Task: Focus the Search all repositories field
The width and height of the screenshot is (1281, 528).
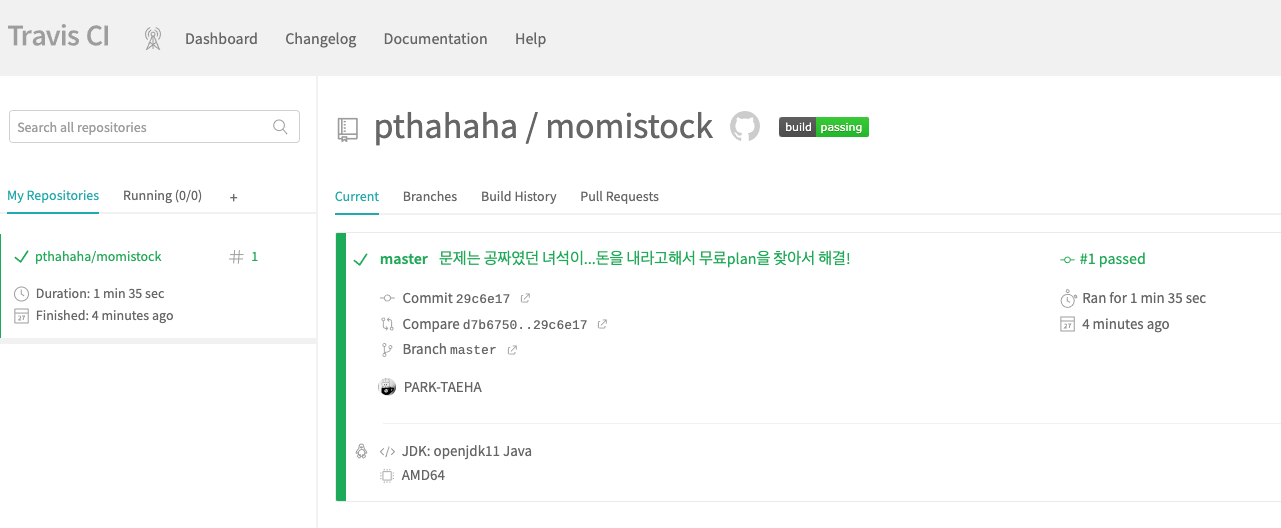Action: 154,127
